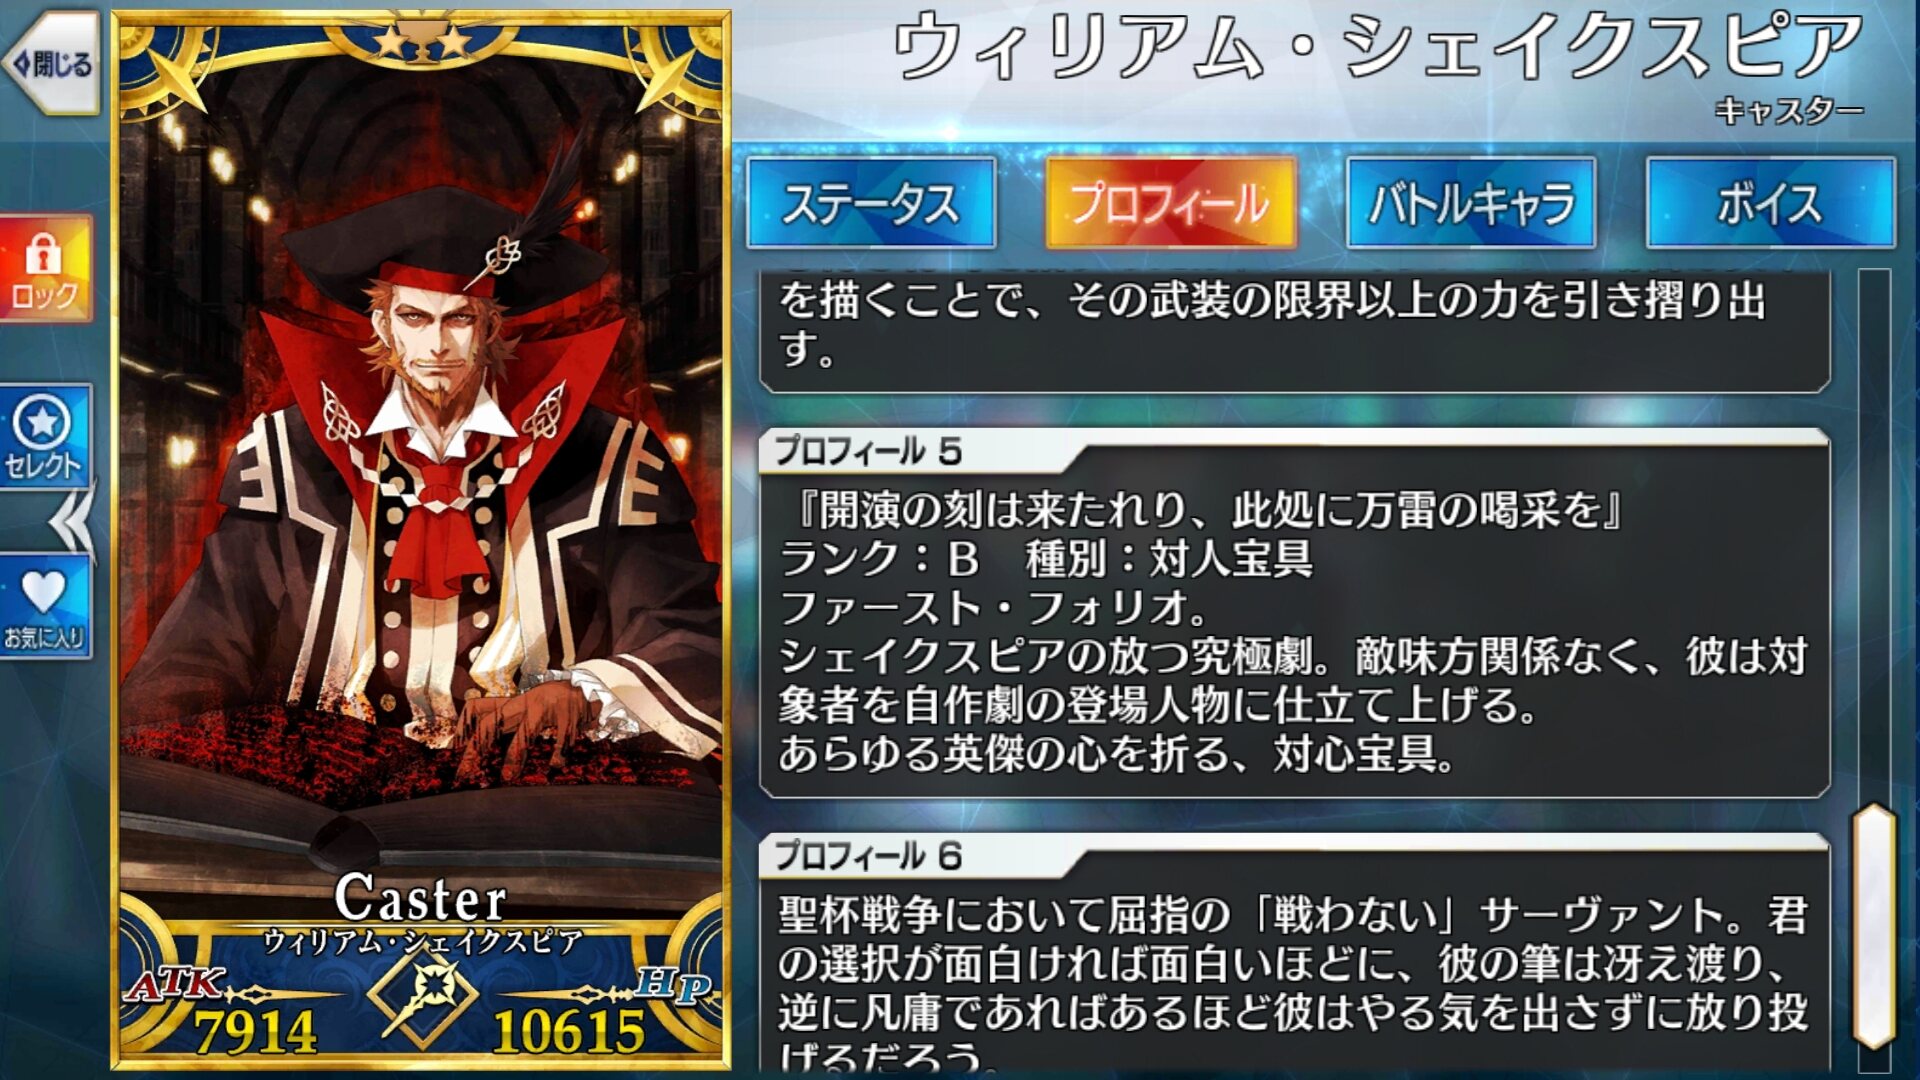The width and height of the screenshot is (1920, 1080).
Task: Switch to the ステータス tab
Action: [x=871, y=203]
